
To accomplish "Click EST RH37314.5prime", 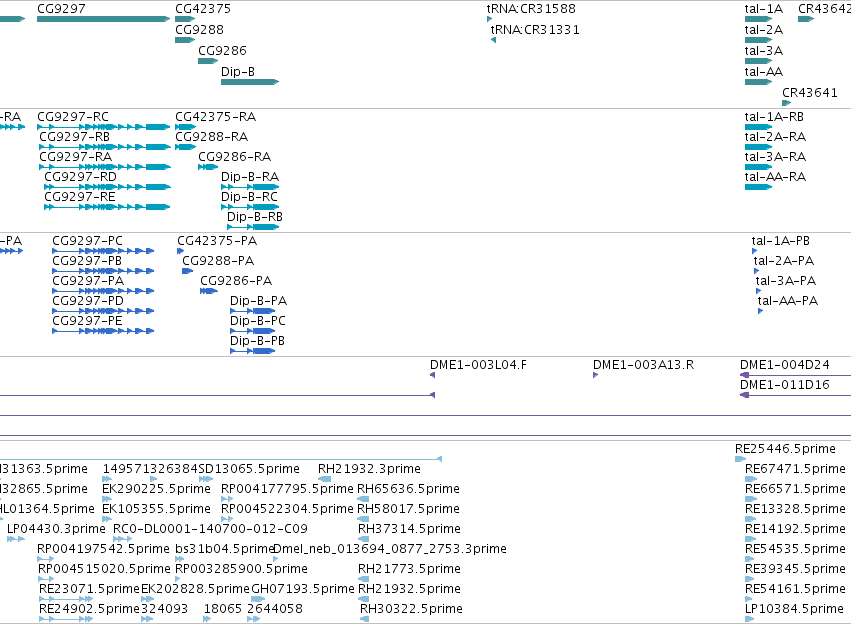I will pyautogui.click(x=364, y=540).
